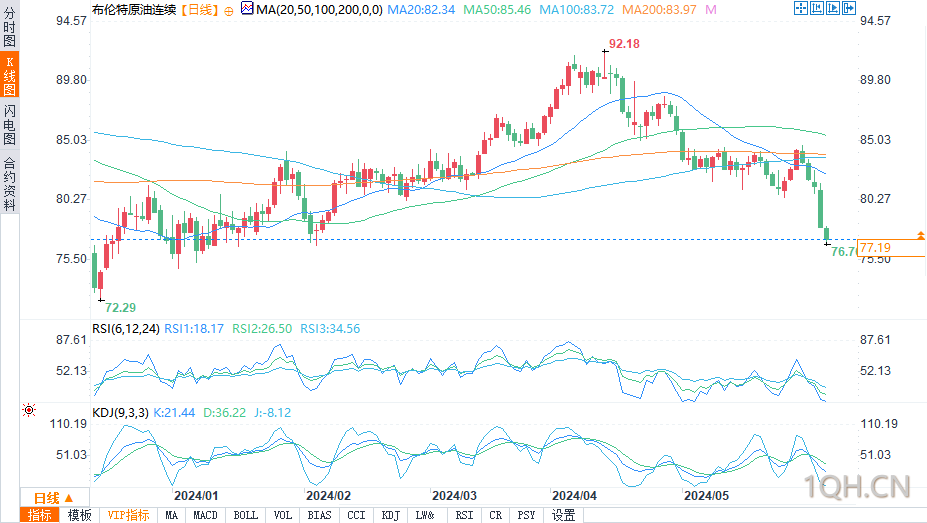This screenshot has width=927, height=523.
Task: Select the 指标 bottom tab
Action: pos(40,515)
